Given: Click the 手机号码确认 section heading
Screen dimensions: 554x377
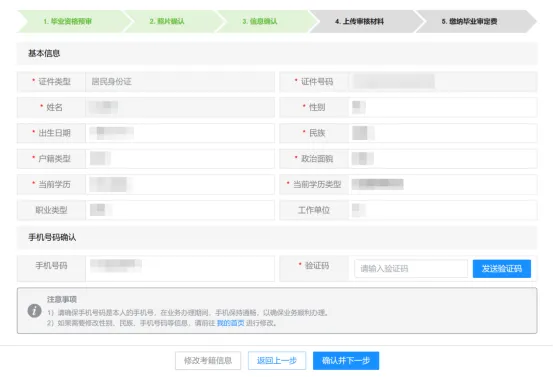Looking at the screenshot, I should [52, 237].
